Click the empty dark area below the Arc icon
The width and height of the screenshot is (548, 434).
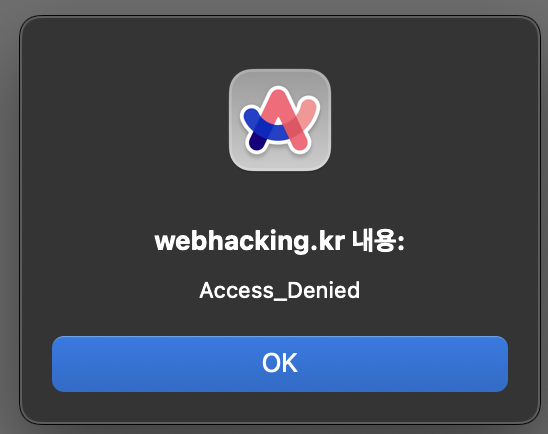280,199
